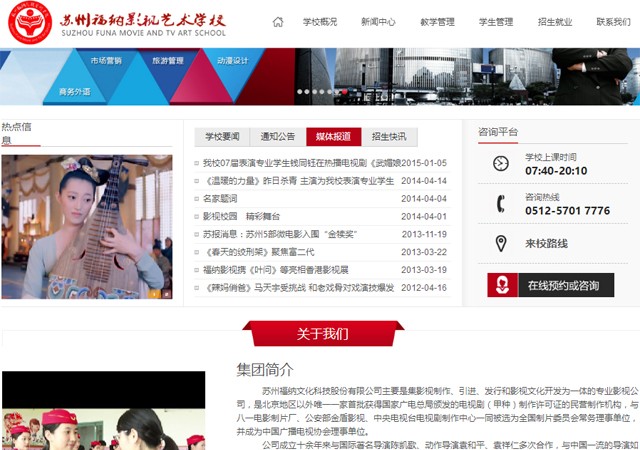Click the telephone hotline icon
This screenshot has height=450, width=640.
(x=501, y=204)
